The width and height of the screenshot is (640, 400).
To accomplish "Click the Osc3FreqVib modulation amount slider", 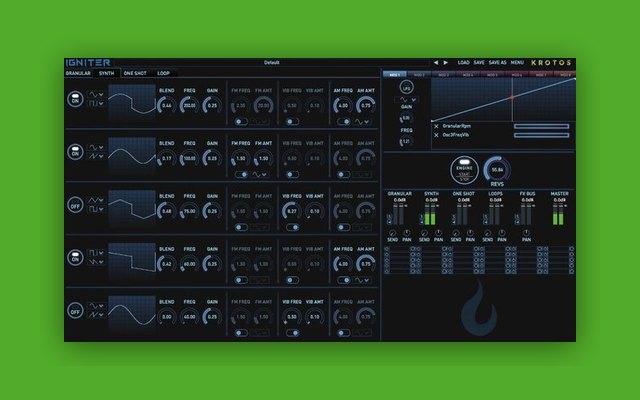I will (541, 135).
